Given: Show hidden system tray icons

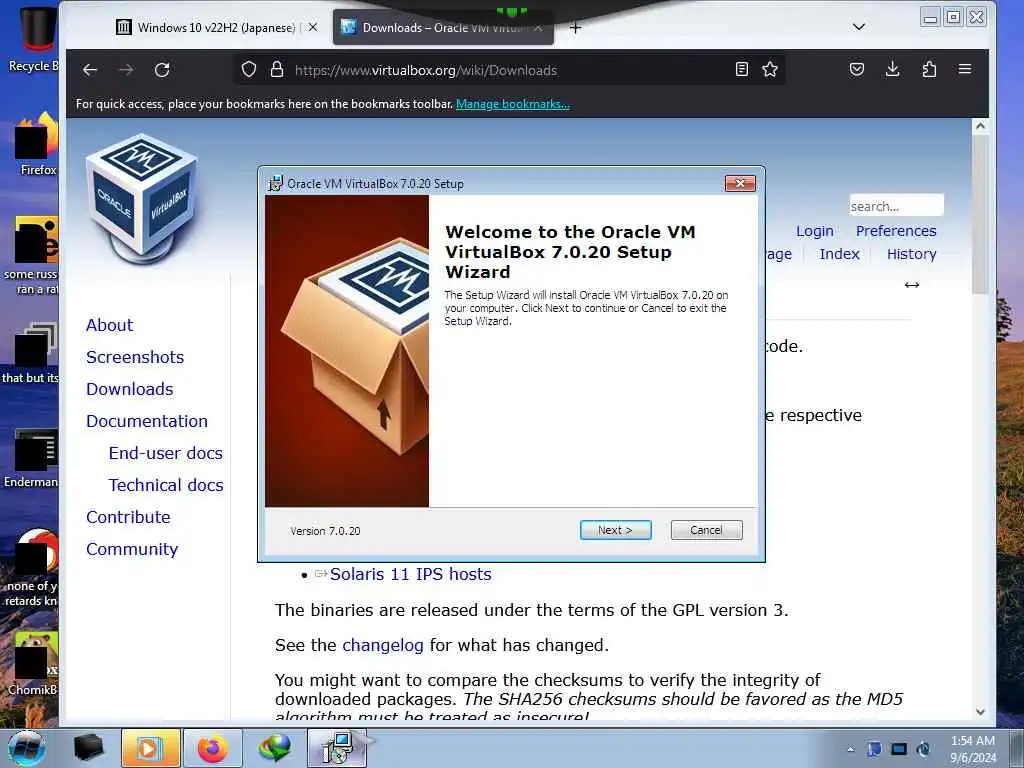Looking at the screenshot, I should tap(850, 749).
